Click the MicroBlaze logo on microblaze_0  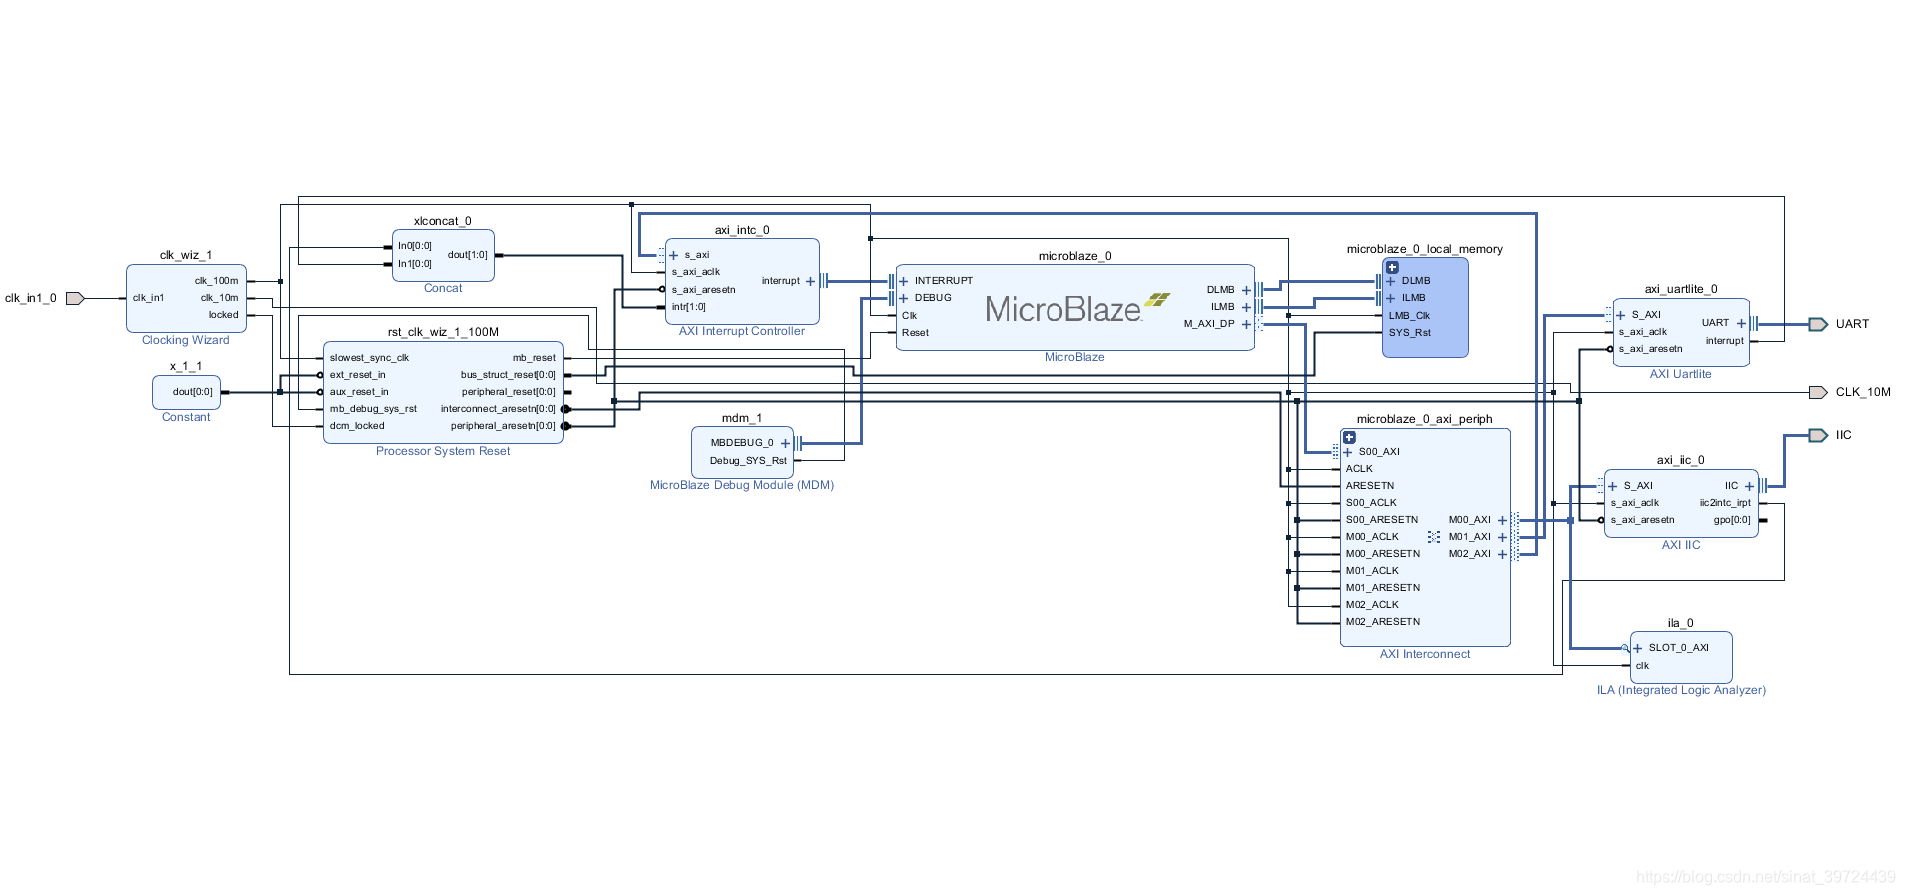click(x=1076, y=308)
